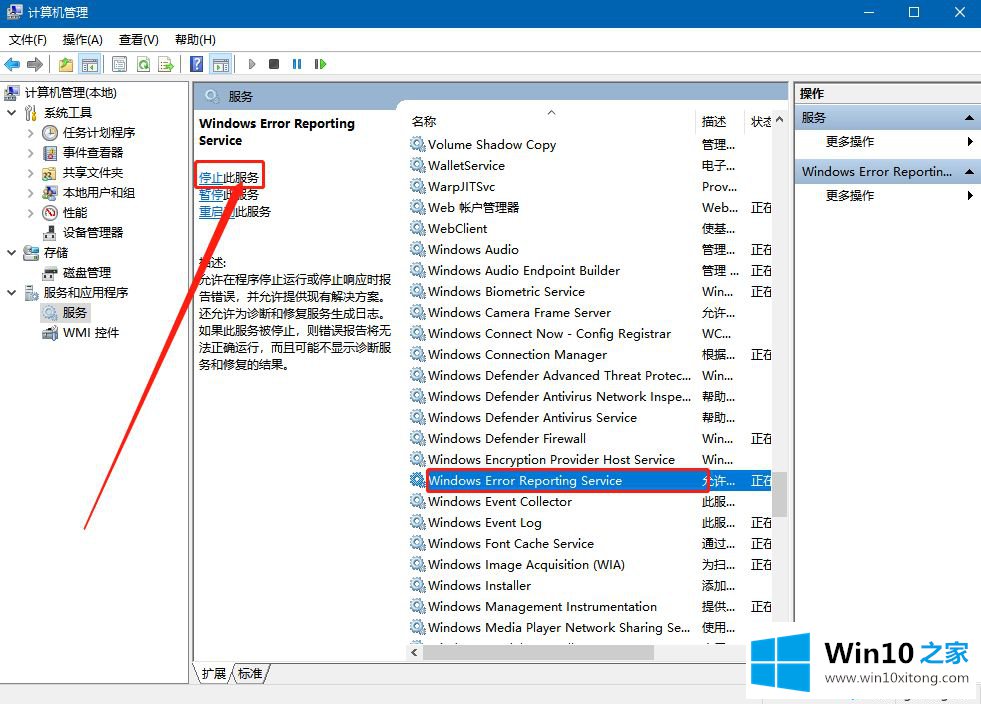Viewport: 981px width, 704px height.
Task: Click the Forward arrow toolbar icon
Action: 35,64
